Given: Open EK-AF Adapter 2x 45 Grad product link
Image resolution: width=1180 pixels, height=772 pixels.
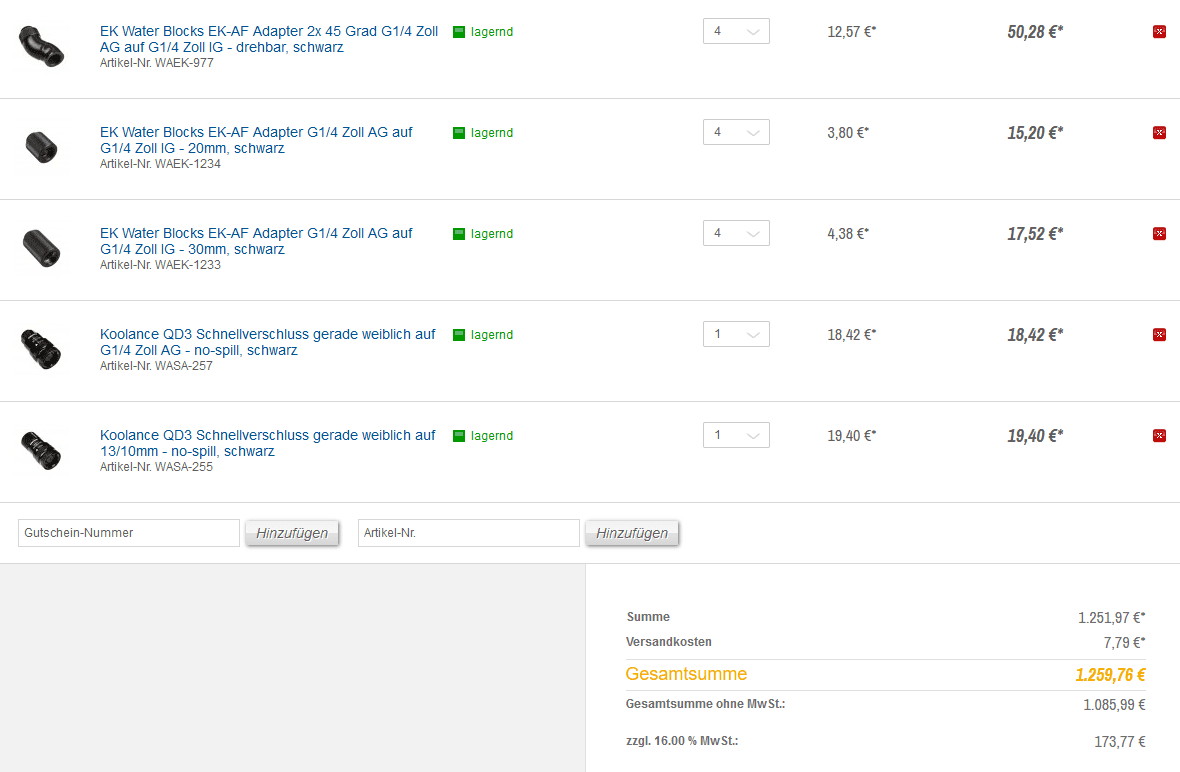Looking at the screenshot, I should (269, 39).
